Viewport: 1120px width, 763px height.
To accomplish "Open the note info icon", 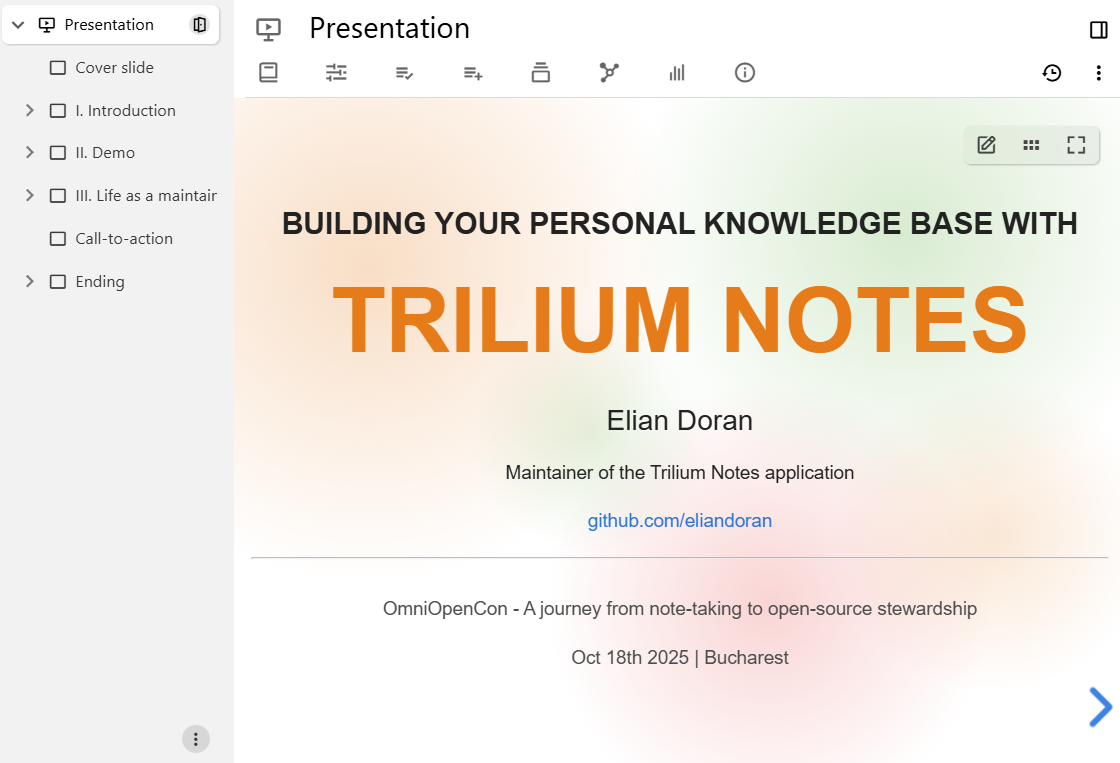I will pyautogui.click(x=744, y=72).
